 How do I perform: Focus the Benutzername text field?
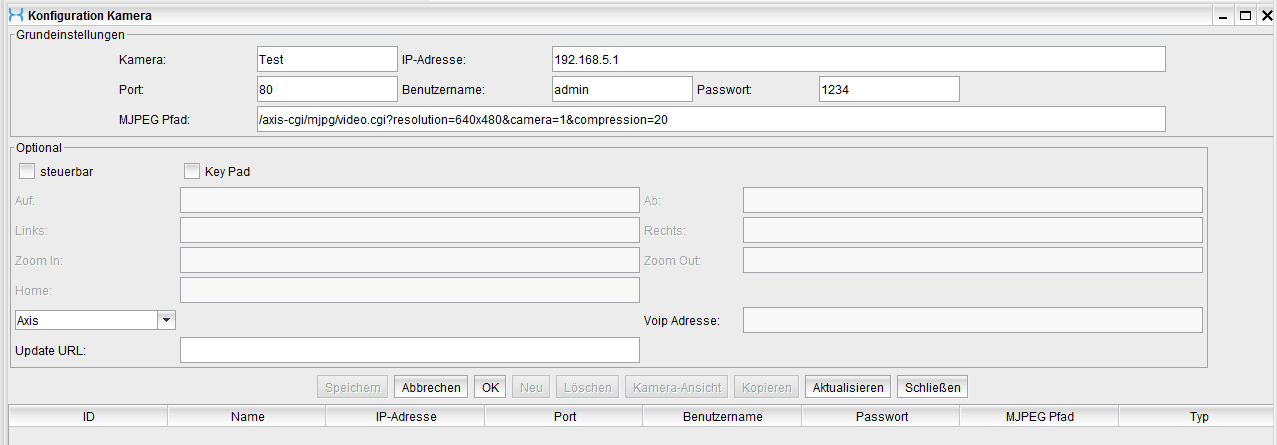coord(621,89)
